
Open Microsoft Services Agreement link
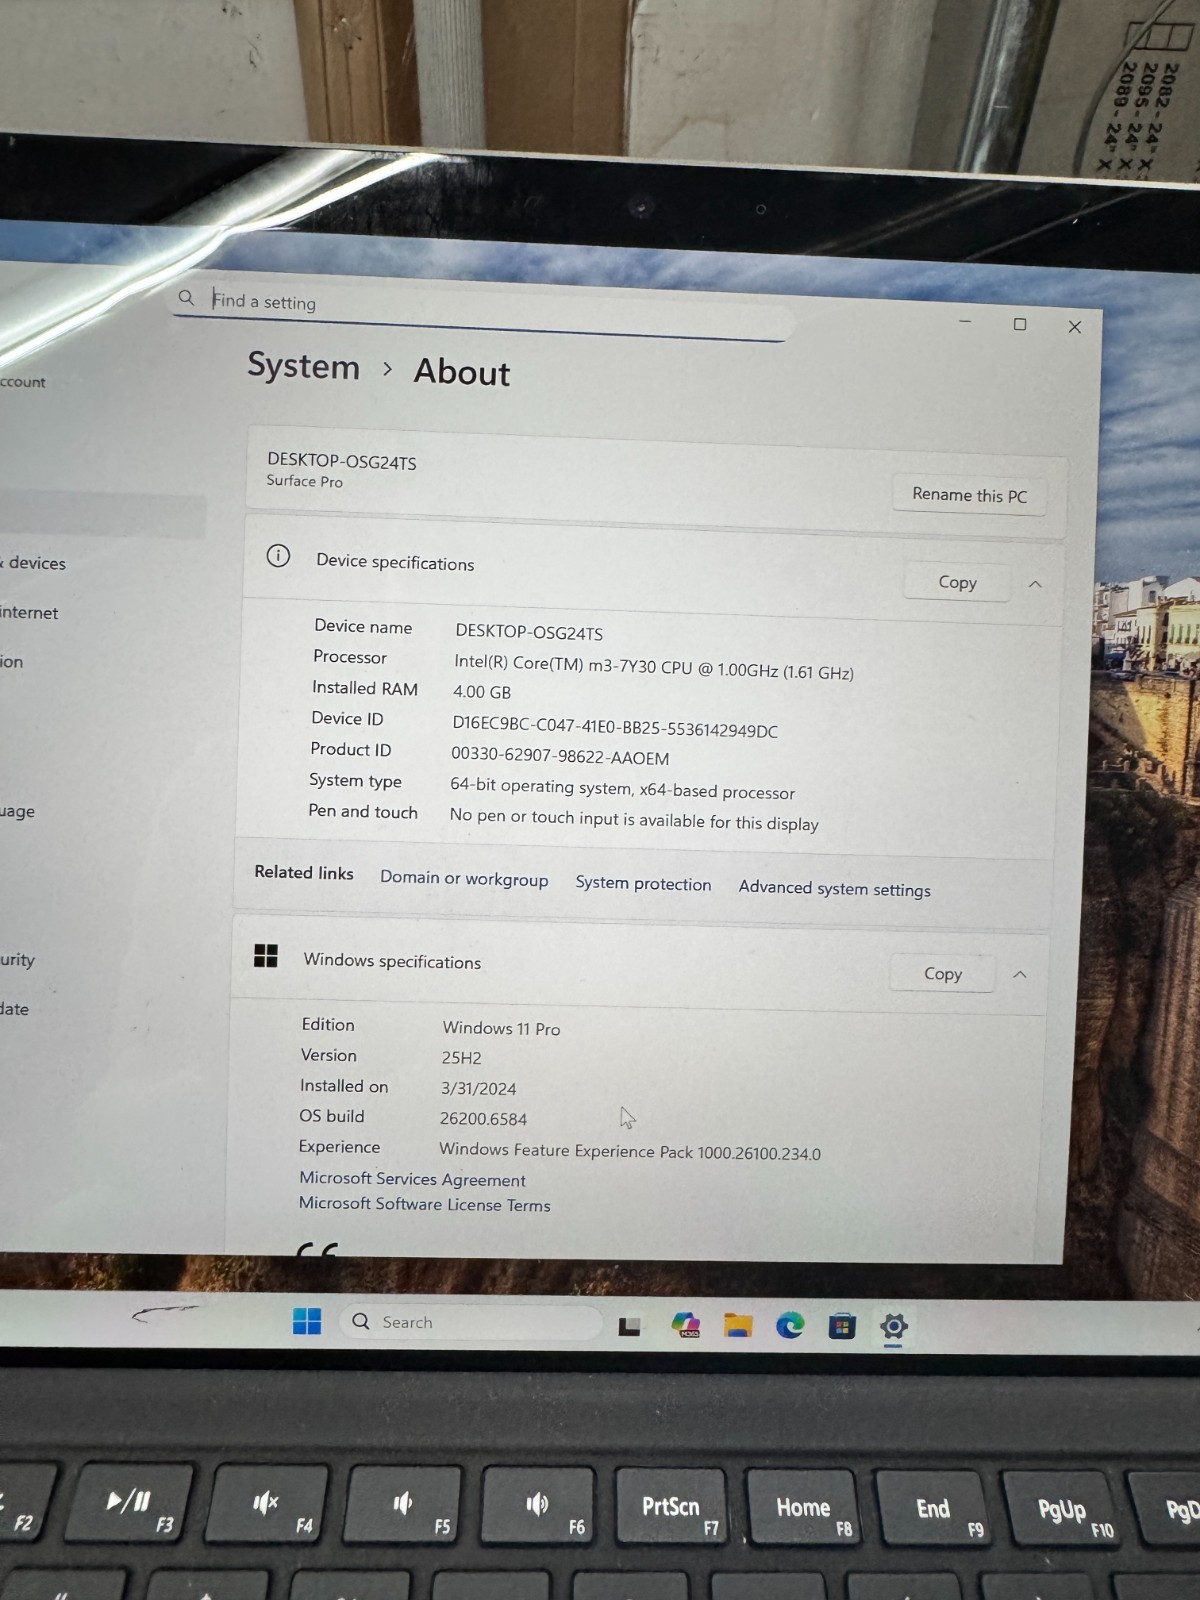412,1179
